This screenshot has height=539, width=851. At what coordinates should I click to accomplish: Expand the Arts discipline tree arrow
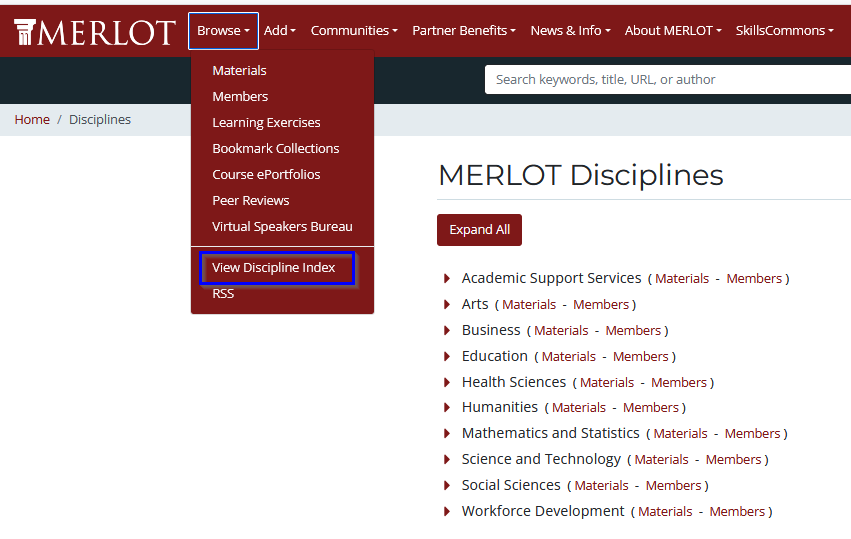447,305
